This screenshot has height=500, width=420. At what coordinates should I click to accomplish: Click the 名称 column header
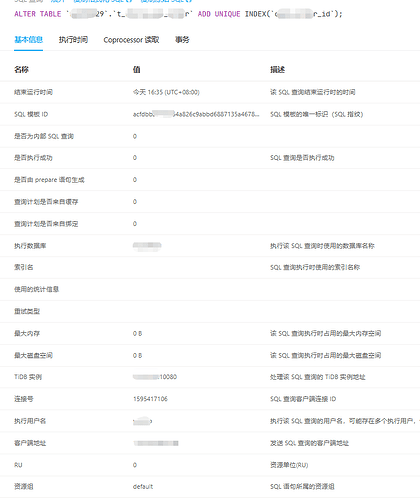pos(21,69)
